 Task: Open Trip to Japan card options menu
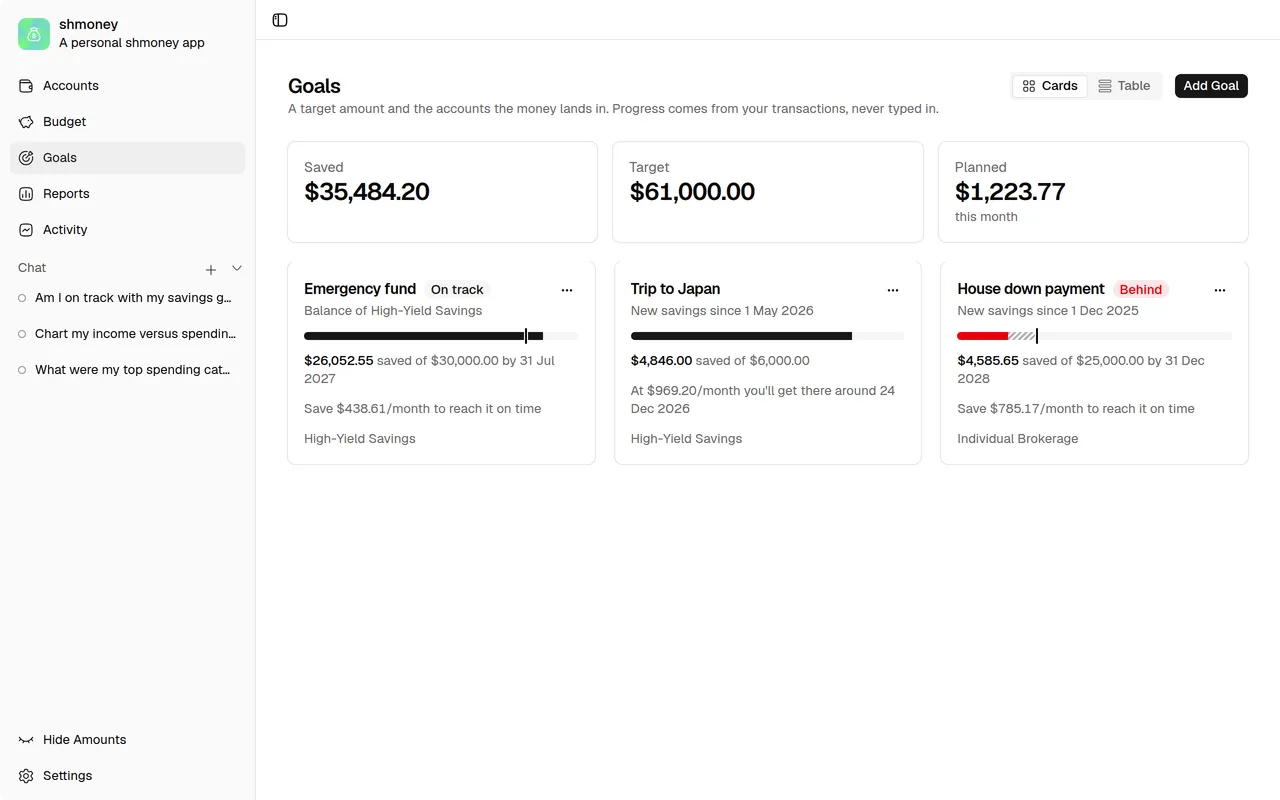pos(893,290)
